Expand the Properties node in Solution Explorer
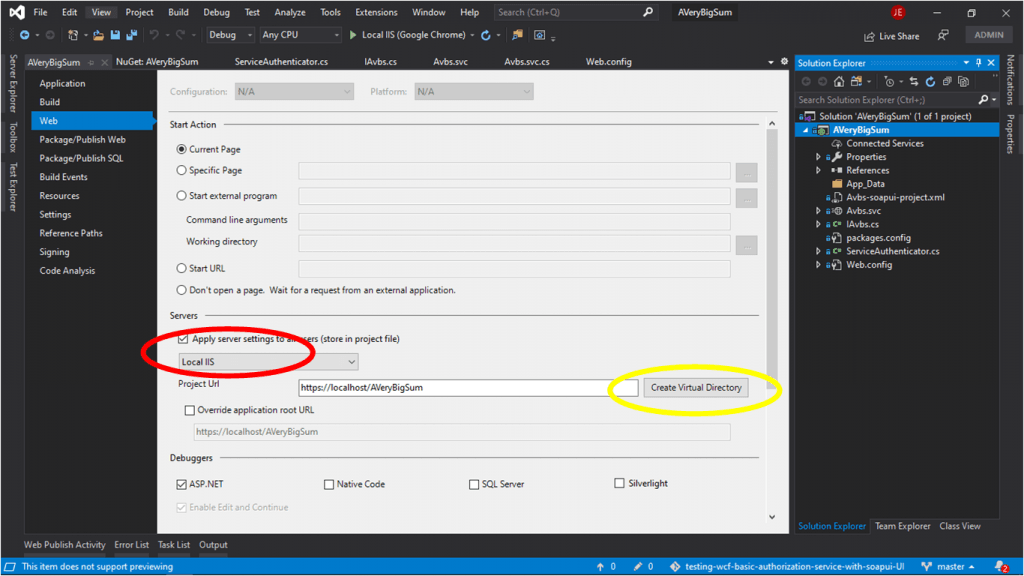1024x576 pixels. 818,157
